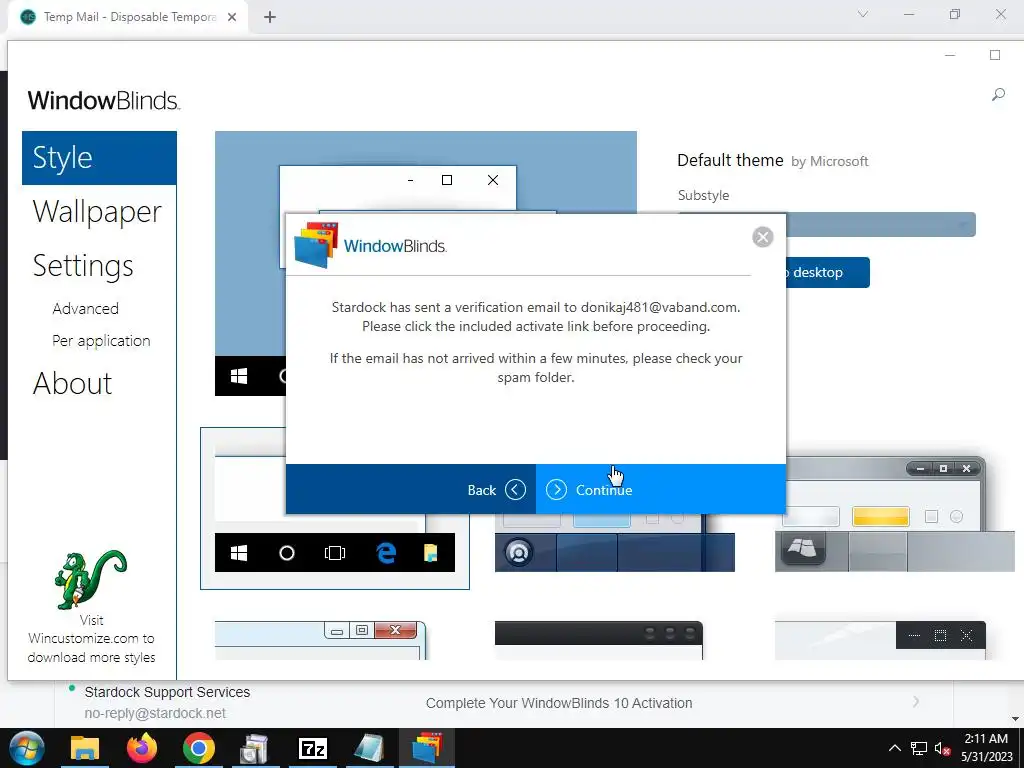Open a new browser tab
This screenshot has height=768, width=1024.
(270, 17)
